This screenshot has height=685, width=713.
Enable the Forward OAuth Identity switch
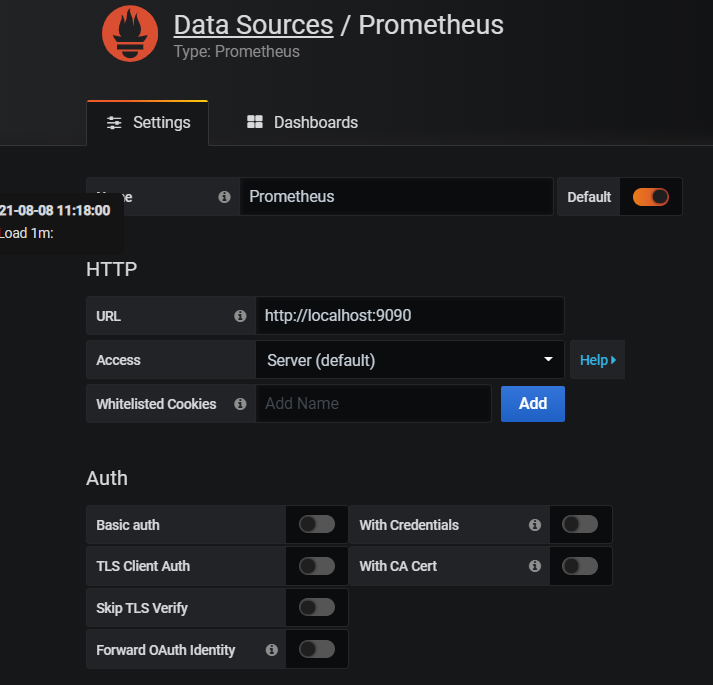point(317,649)
